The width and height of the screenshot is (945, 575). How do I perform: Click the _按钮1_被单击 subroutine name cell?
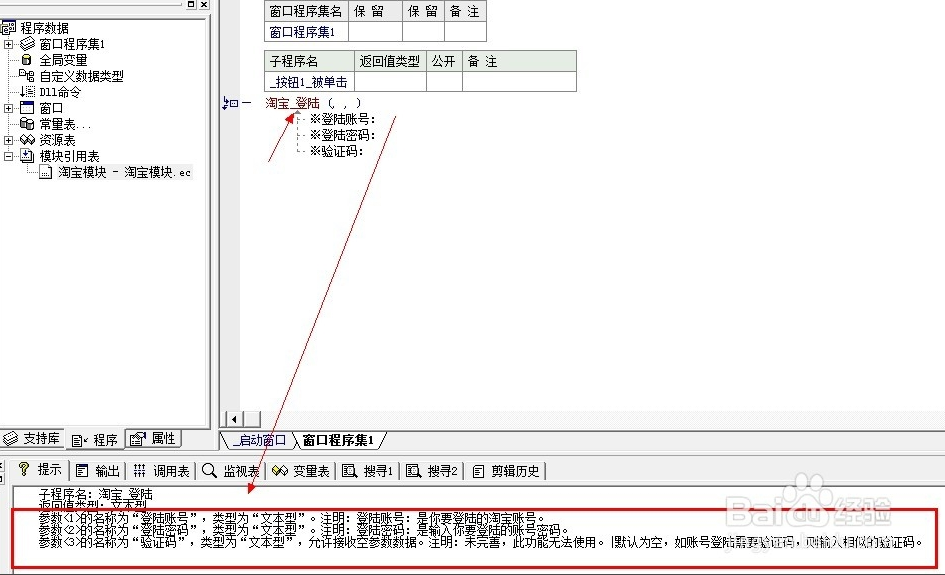309,82
